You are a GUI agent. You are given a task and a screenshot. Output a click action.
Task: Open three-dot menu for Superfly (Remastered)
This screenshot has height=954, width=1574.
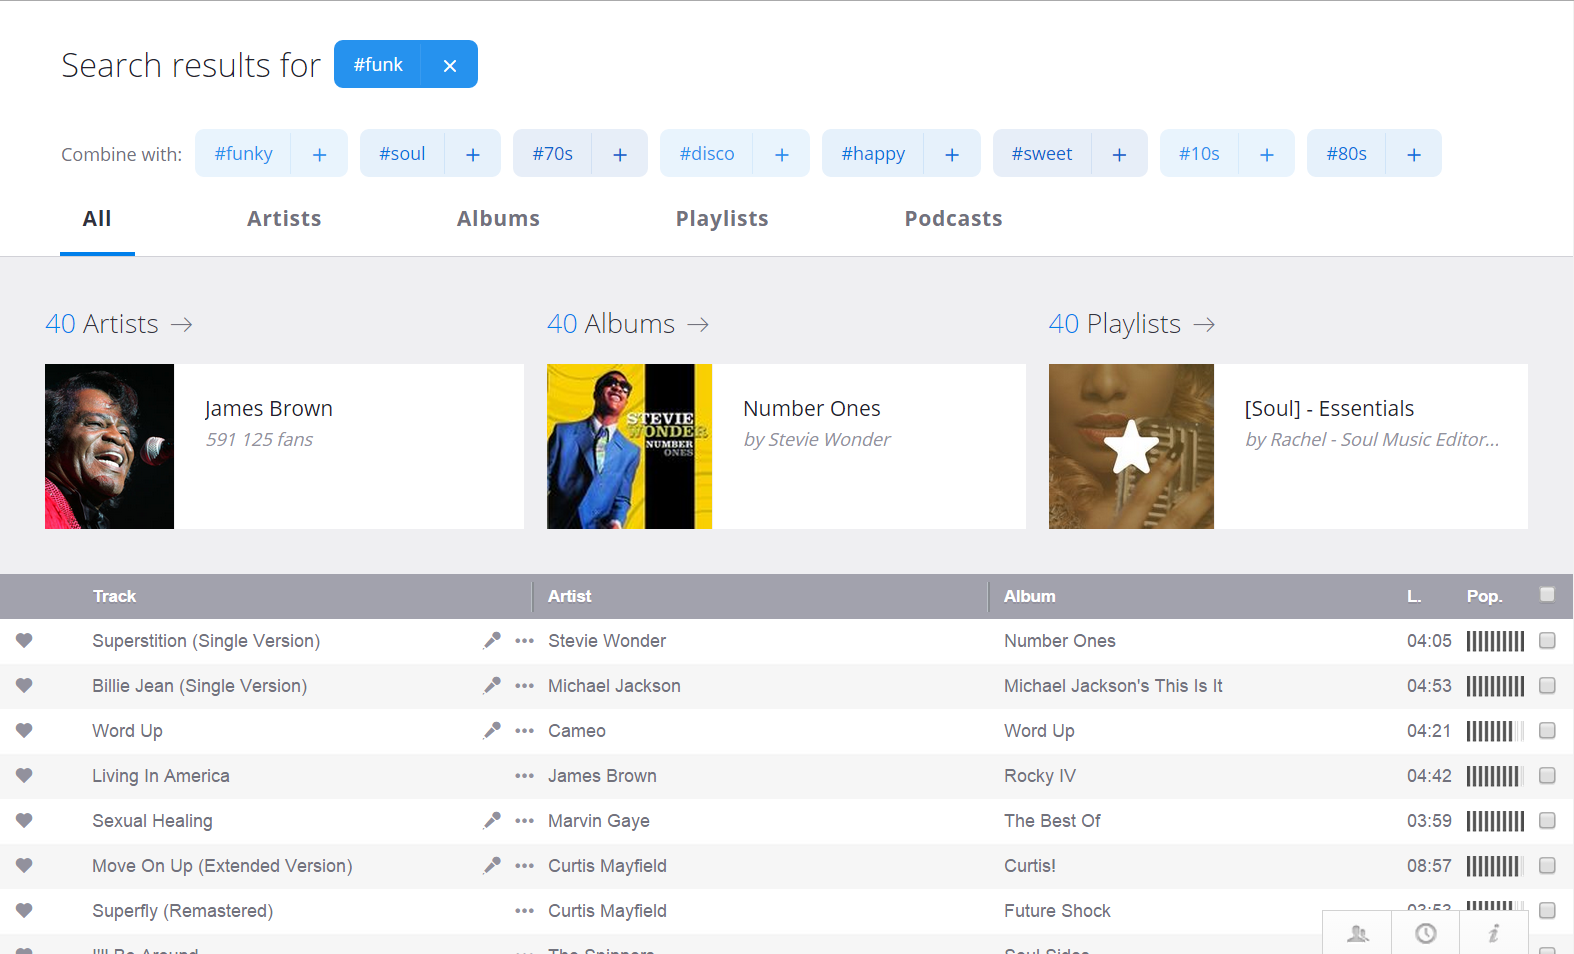[x=524, y=911]
